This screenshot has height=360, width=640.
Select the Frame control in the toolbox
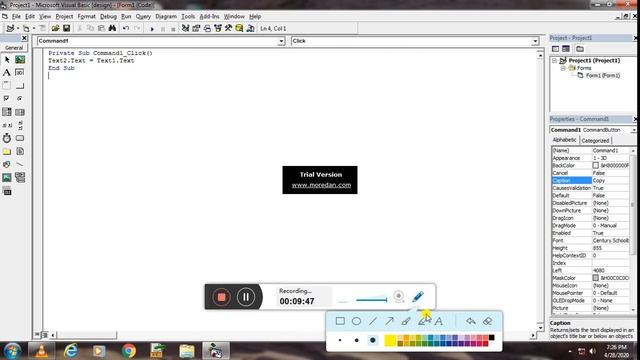coord(7,86)
